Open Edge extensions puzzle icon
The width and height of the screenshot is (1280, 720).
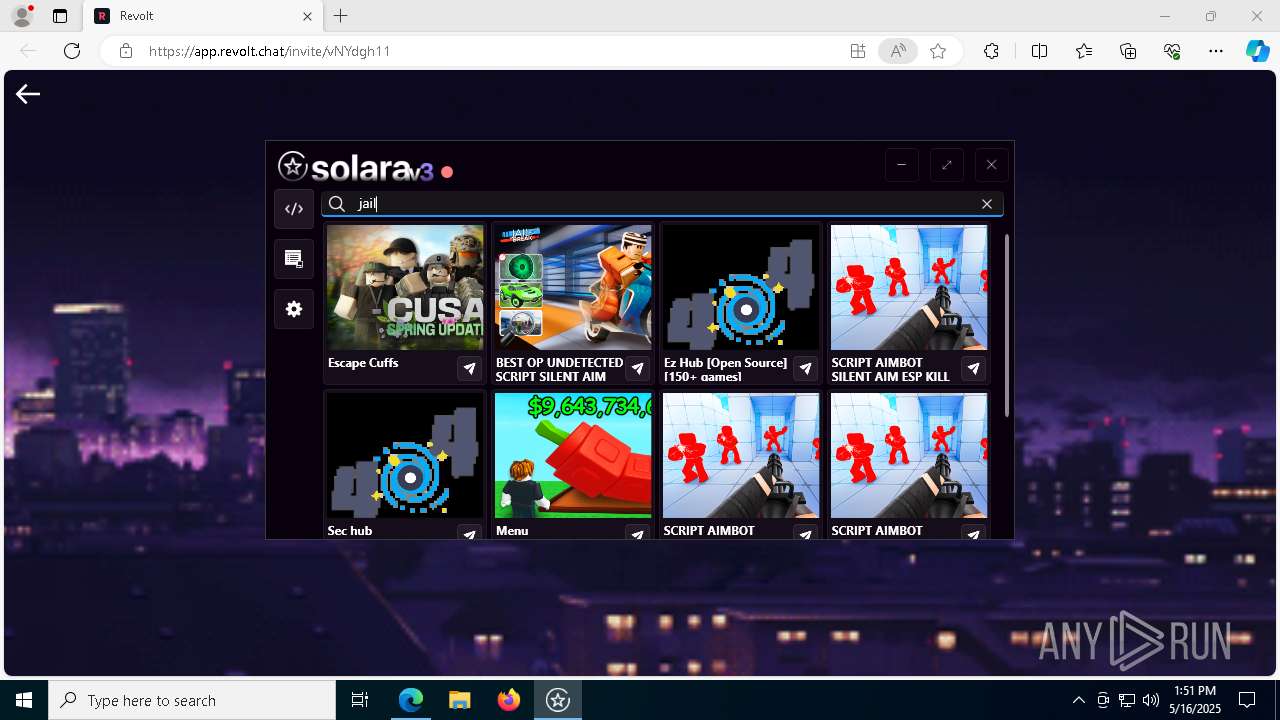pos(991,51)
